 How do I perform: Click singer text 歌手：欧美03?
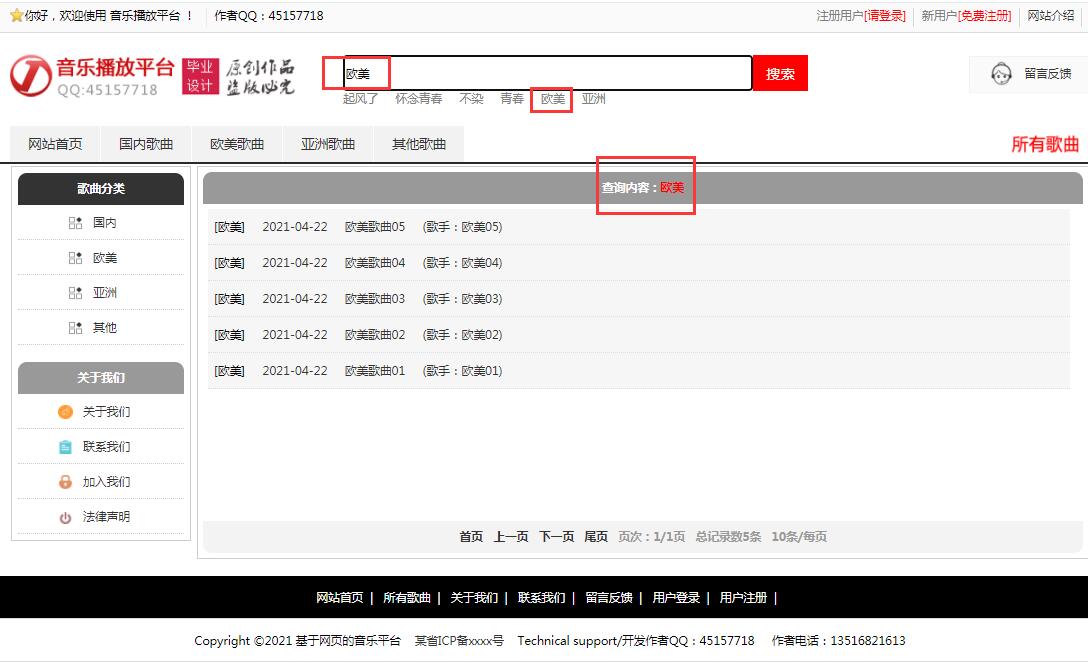[x=462, y=299]
